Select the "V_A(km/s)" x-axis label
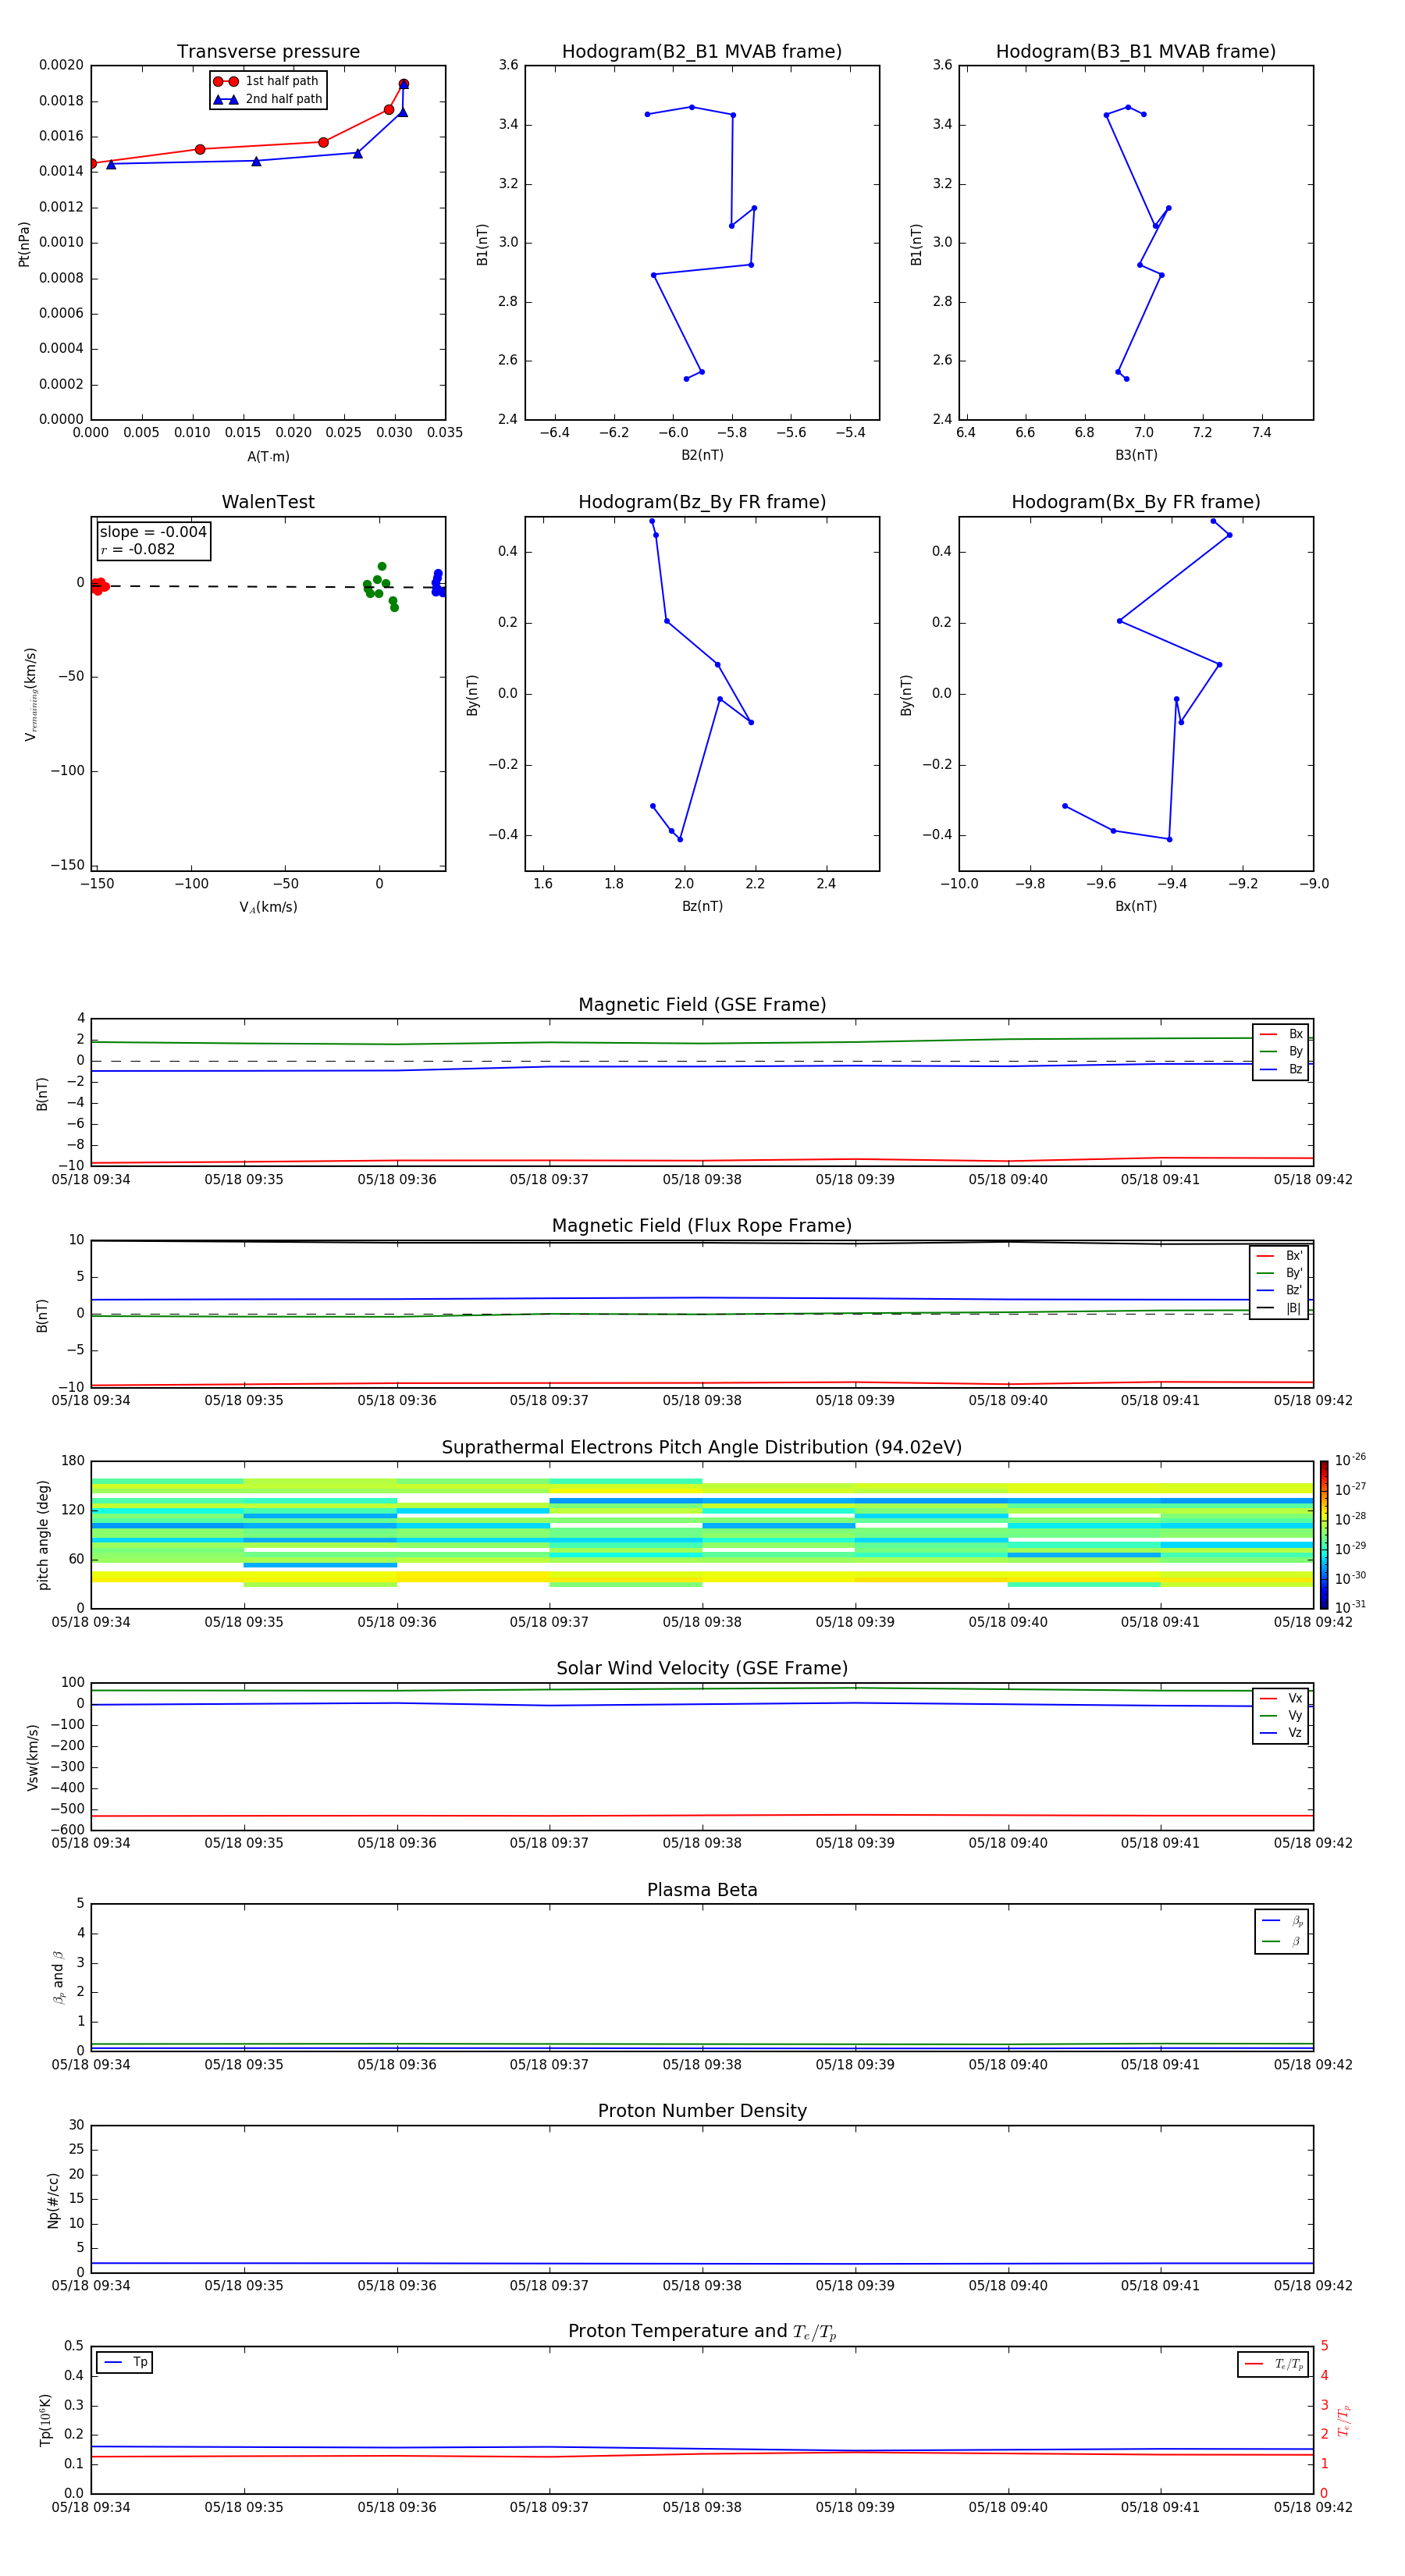The width and height of the screenshot is (1405, 2576). pyautogui.click(x=268, y=907)
